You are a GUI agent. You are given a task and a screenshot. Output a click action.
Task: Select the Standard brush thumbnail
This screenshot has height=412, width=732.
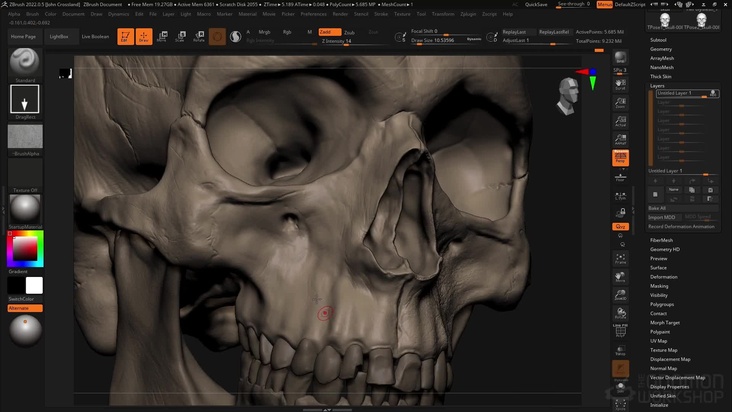pyautogui.click(x=25, y=62)
